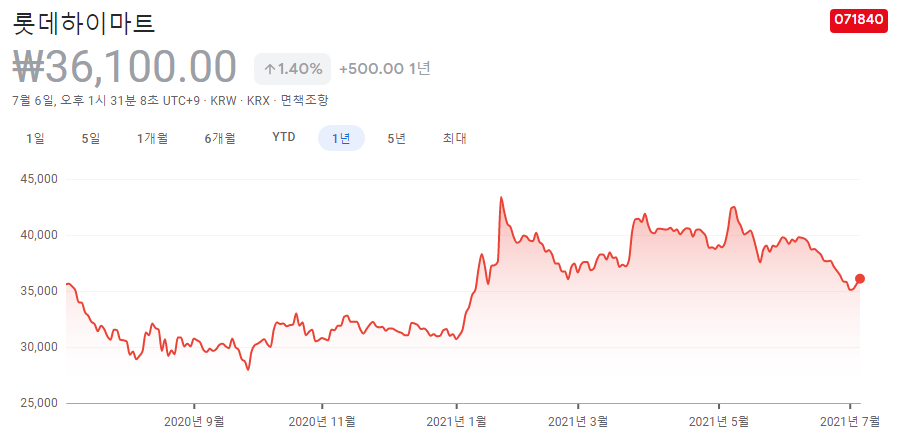This screenshot has height=444, width=897.
Task: Click the 25,000 y-axis label
Action: coord(39,403)
